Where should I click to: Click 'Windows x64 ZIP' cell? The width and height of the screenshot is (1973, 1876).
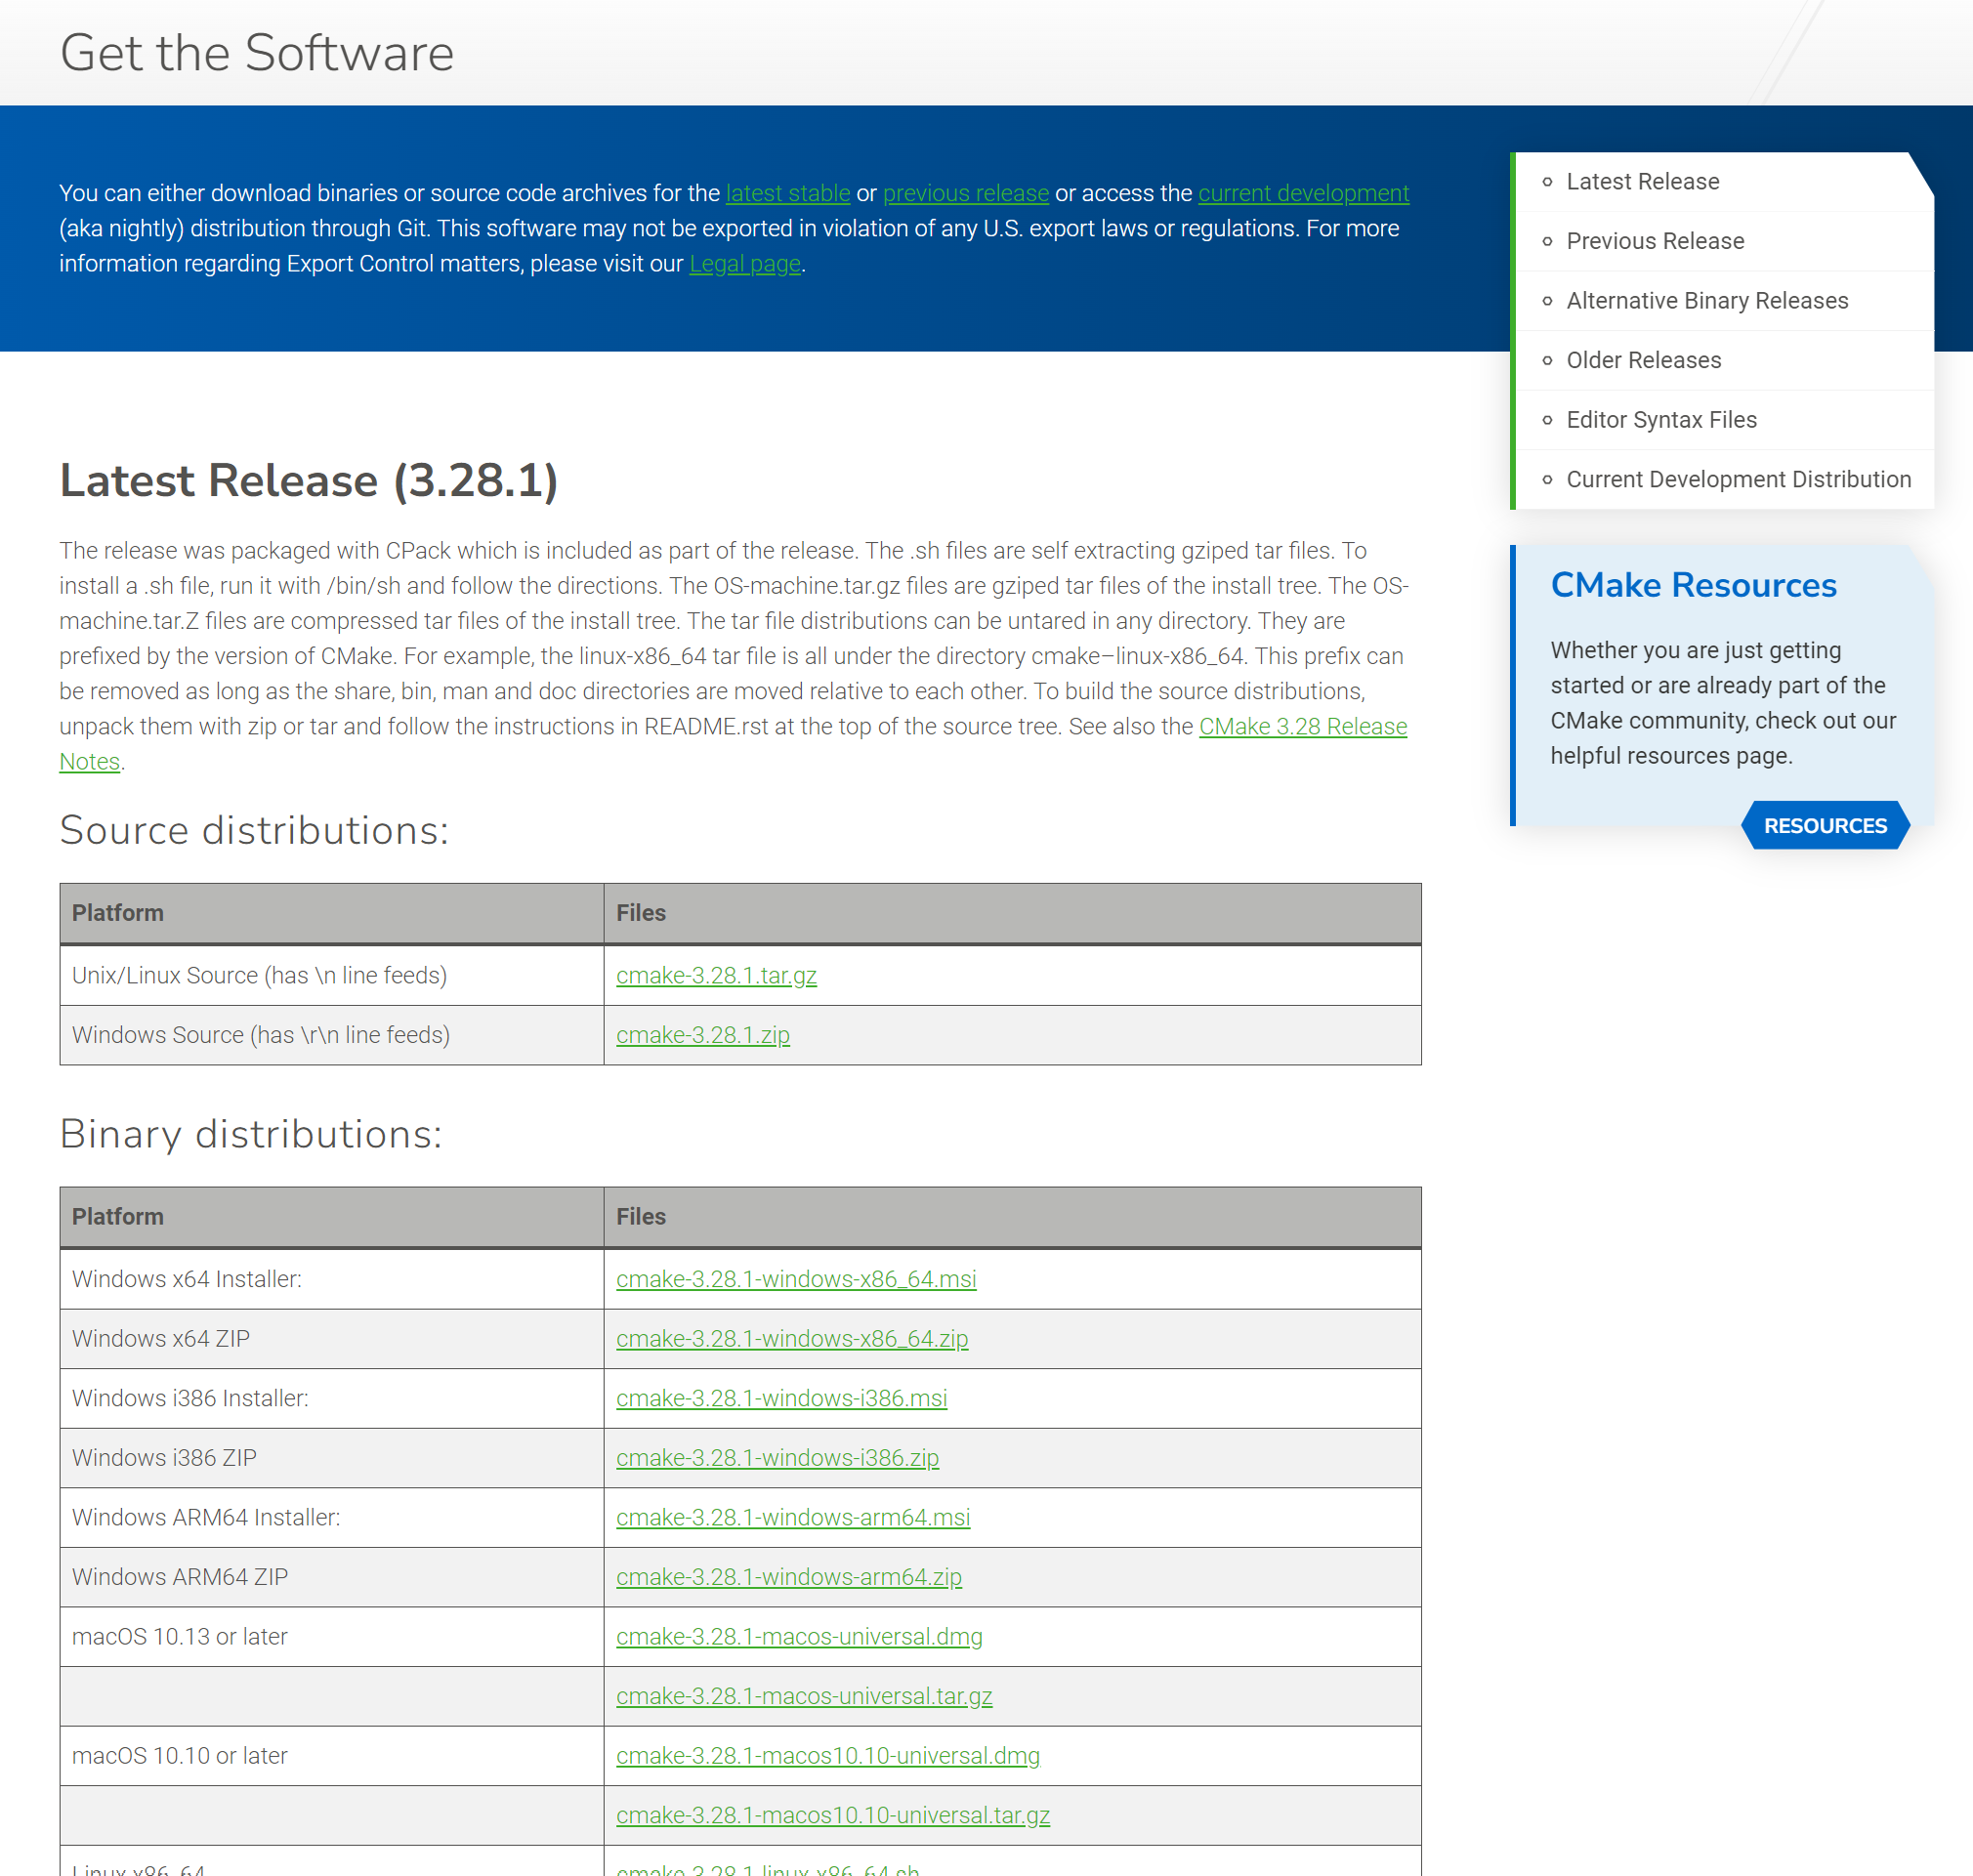(x=331, y=1339)
